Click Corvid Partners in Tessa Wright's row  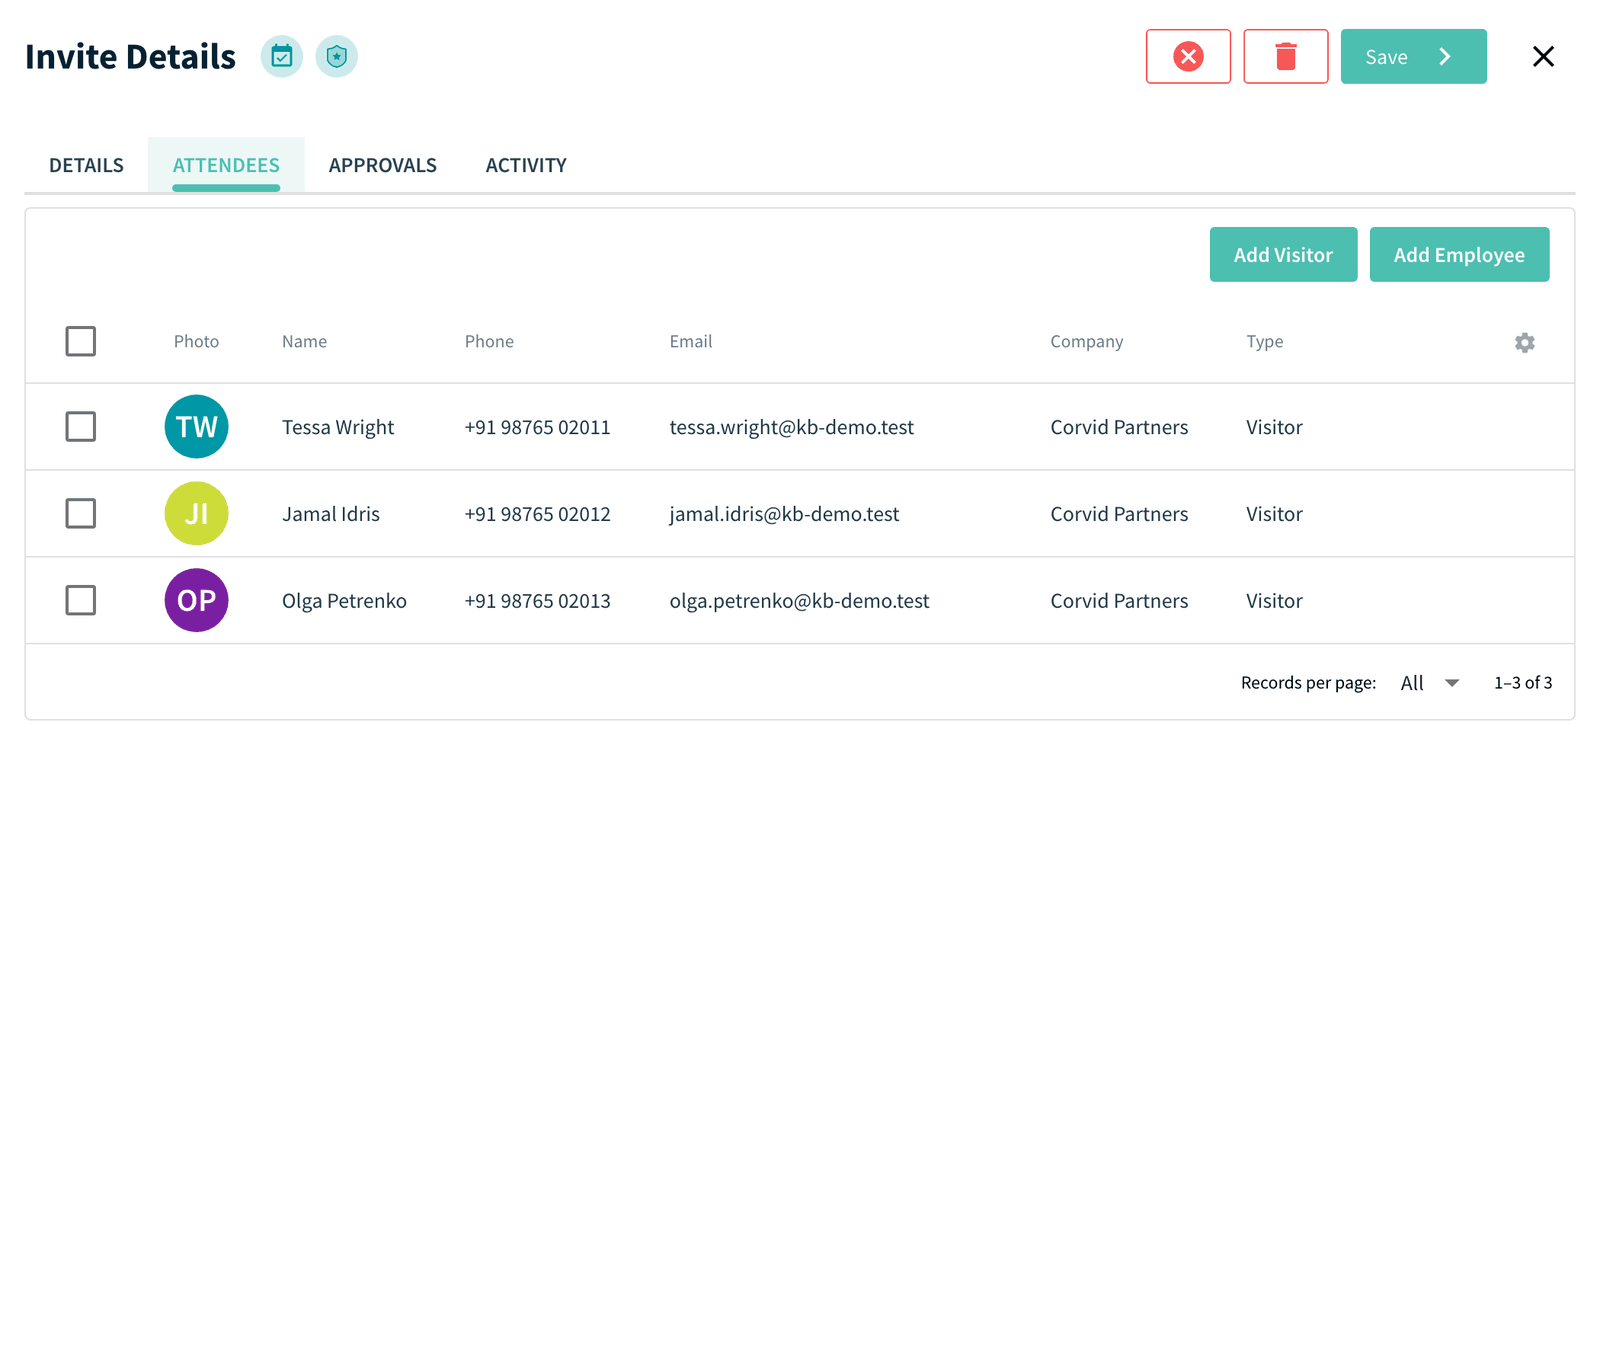(1119, 428)
